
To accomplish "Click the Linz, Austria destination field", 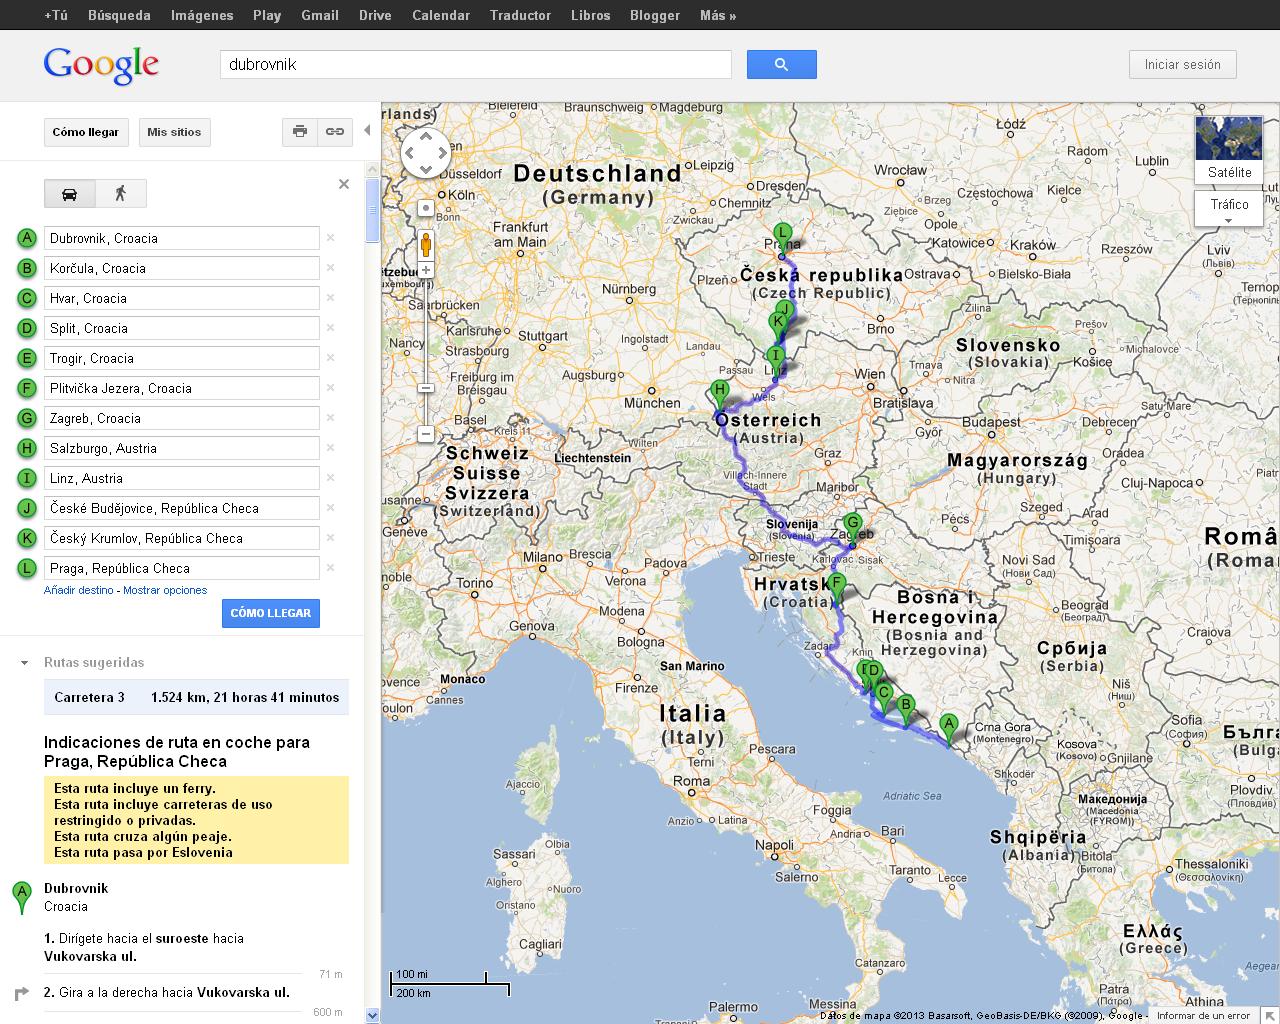I will [x=181, y=478].
